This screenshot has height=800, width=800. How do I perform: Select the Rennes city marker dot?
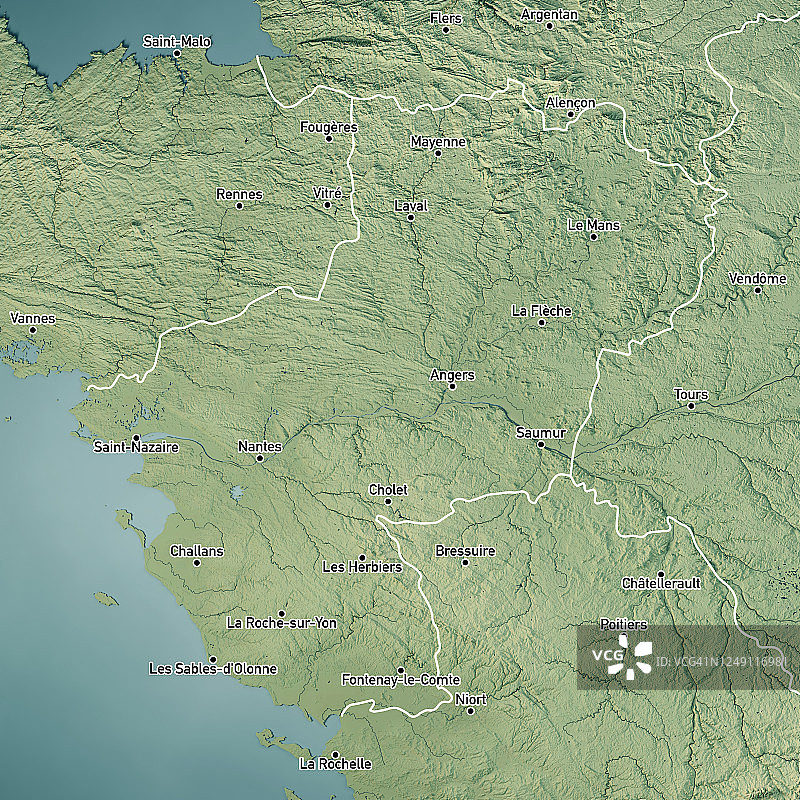coord(239,206)
